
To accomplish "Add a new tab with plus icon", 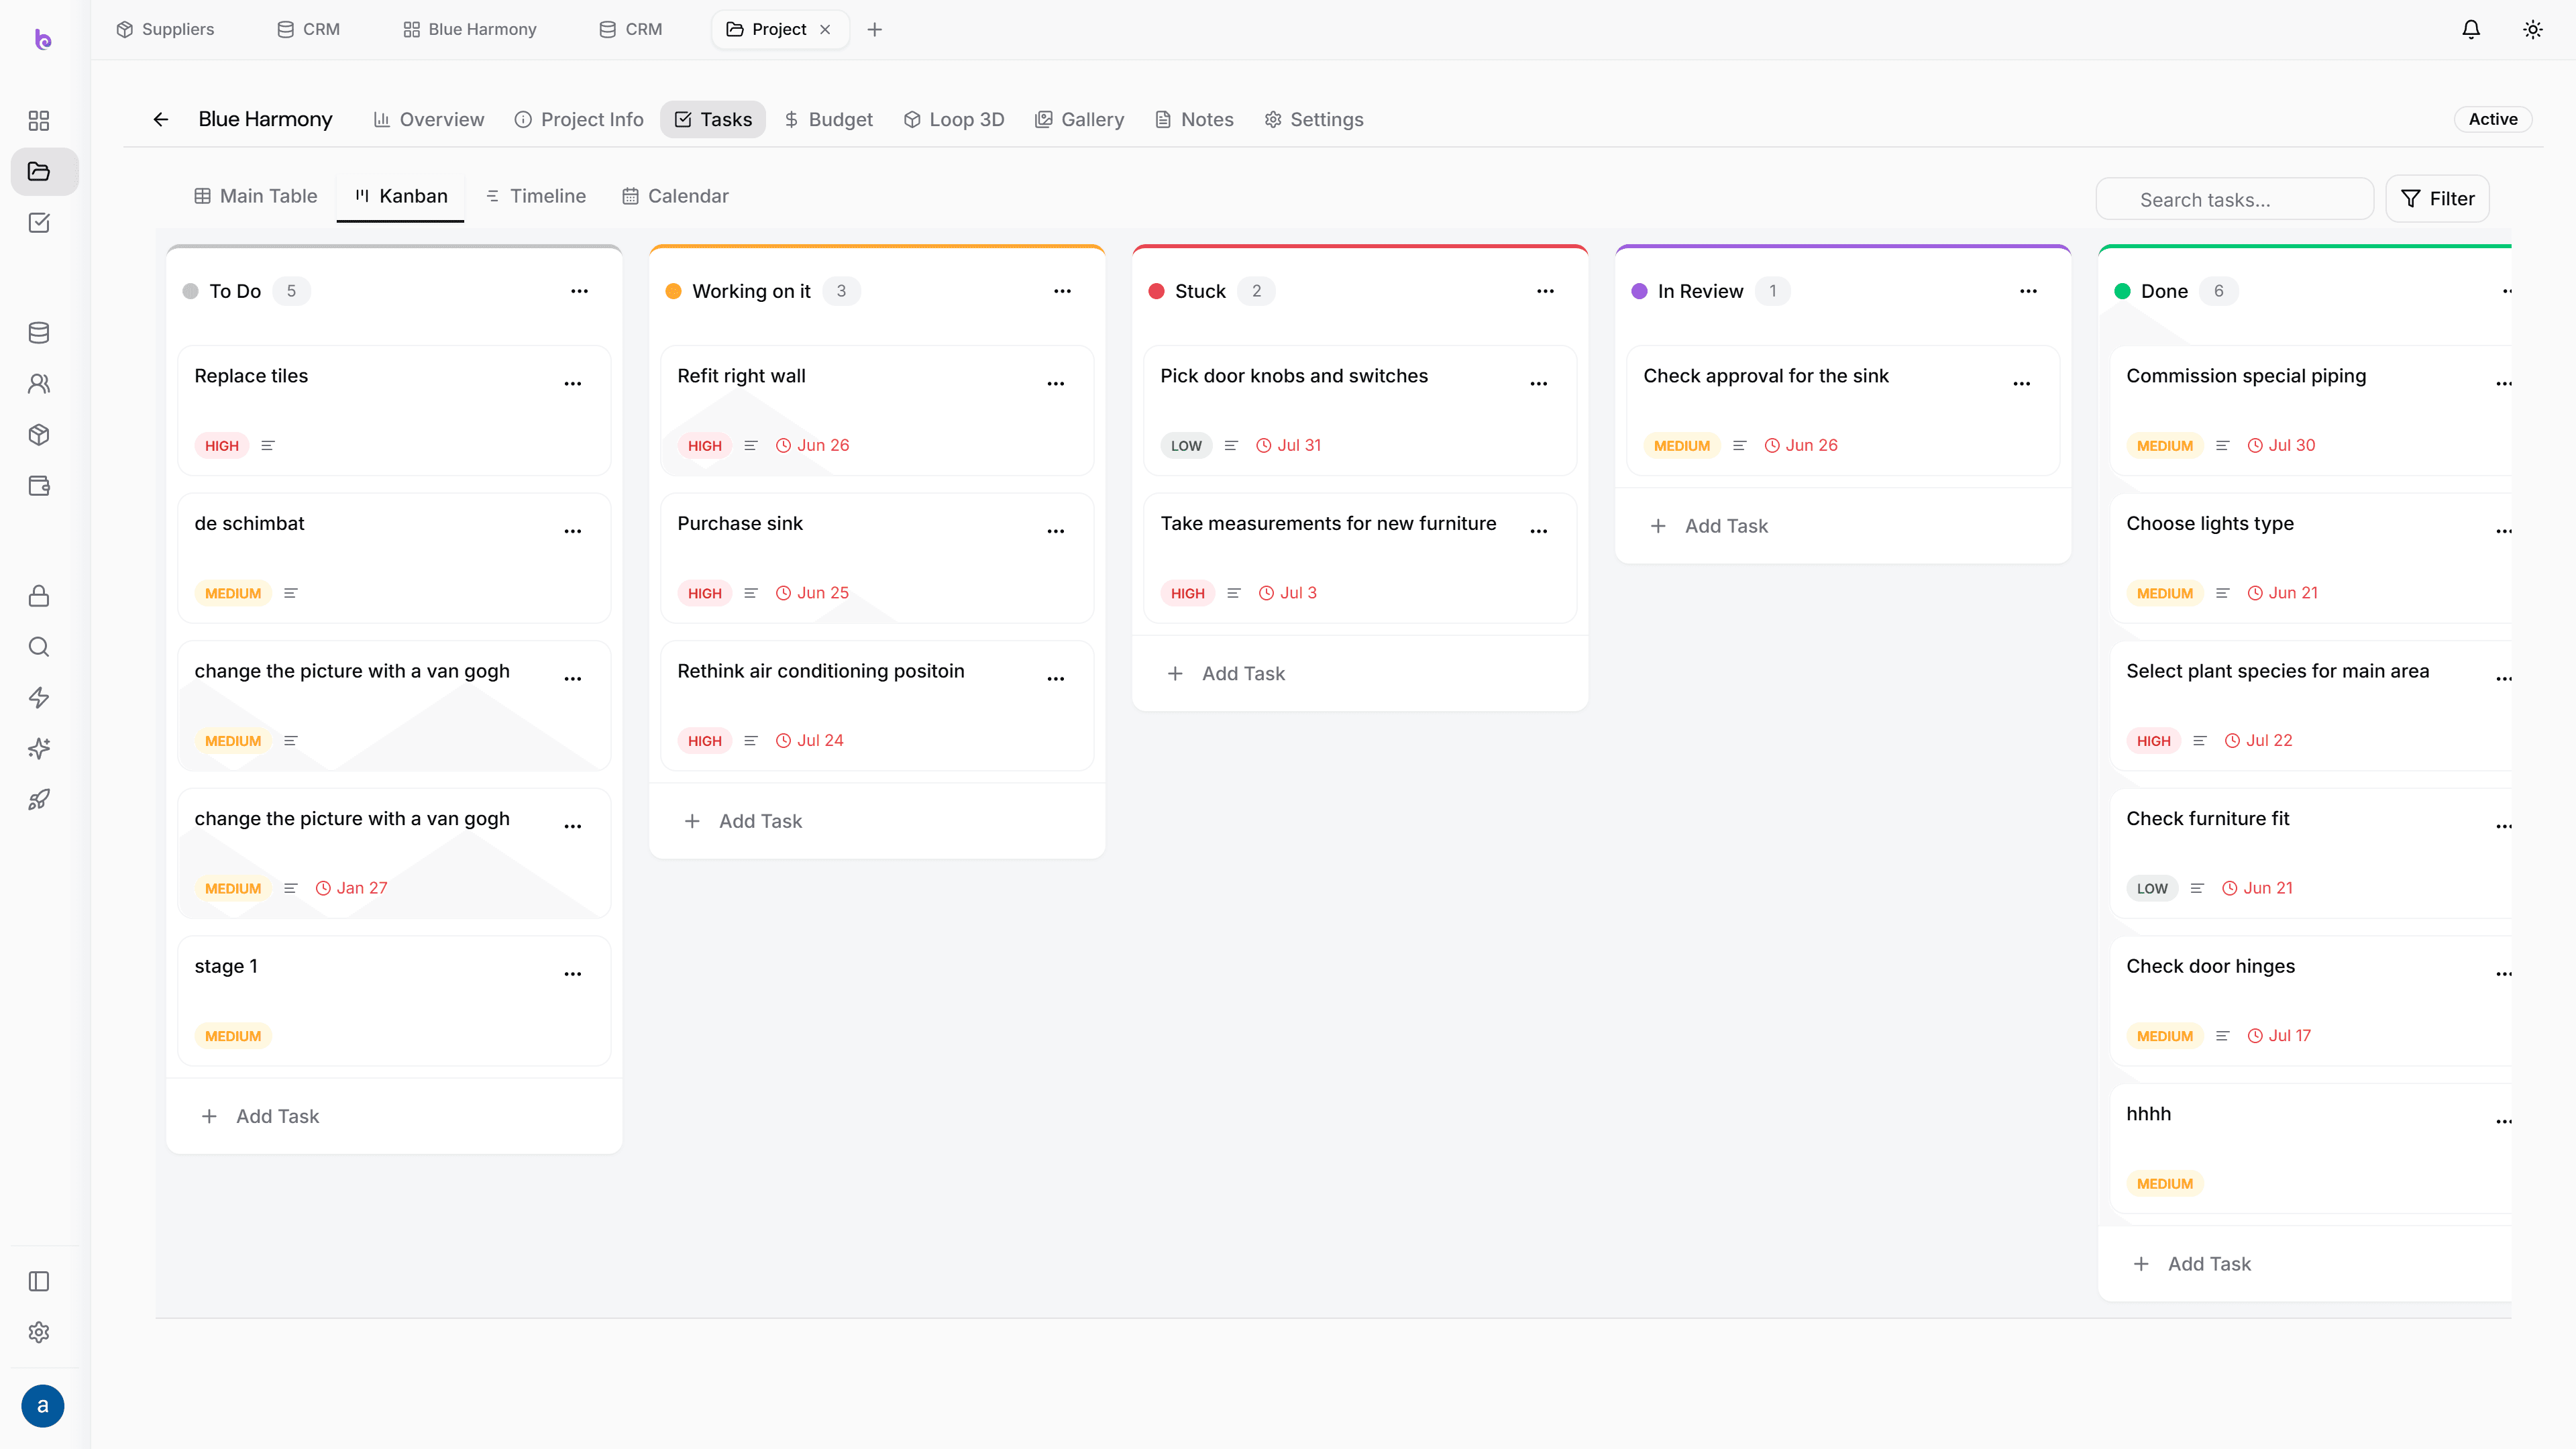I will pos(875,30).
